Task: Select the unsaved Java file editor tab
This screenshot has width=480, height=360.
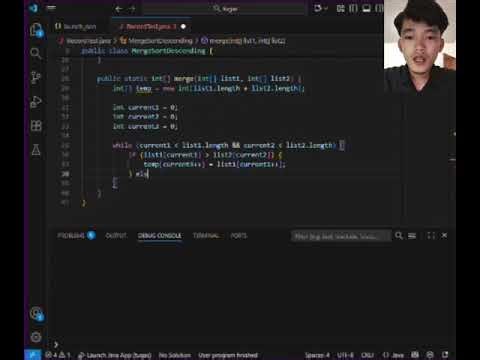Action: (151, 26)
